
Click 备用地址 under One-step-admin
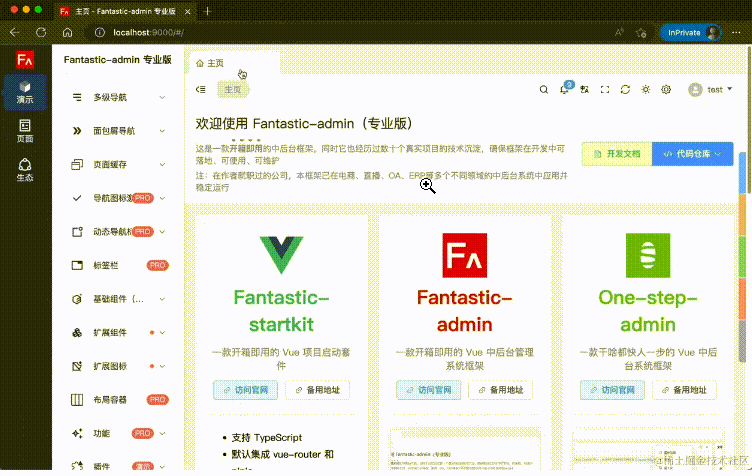(684, 390)
